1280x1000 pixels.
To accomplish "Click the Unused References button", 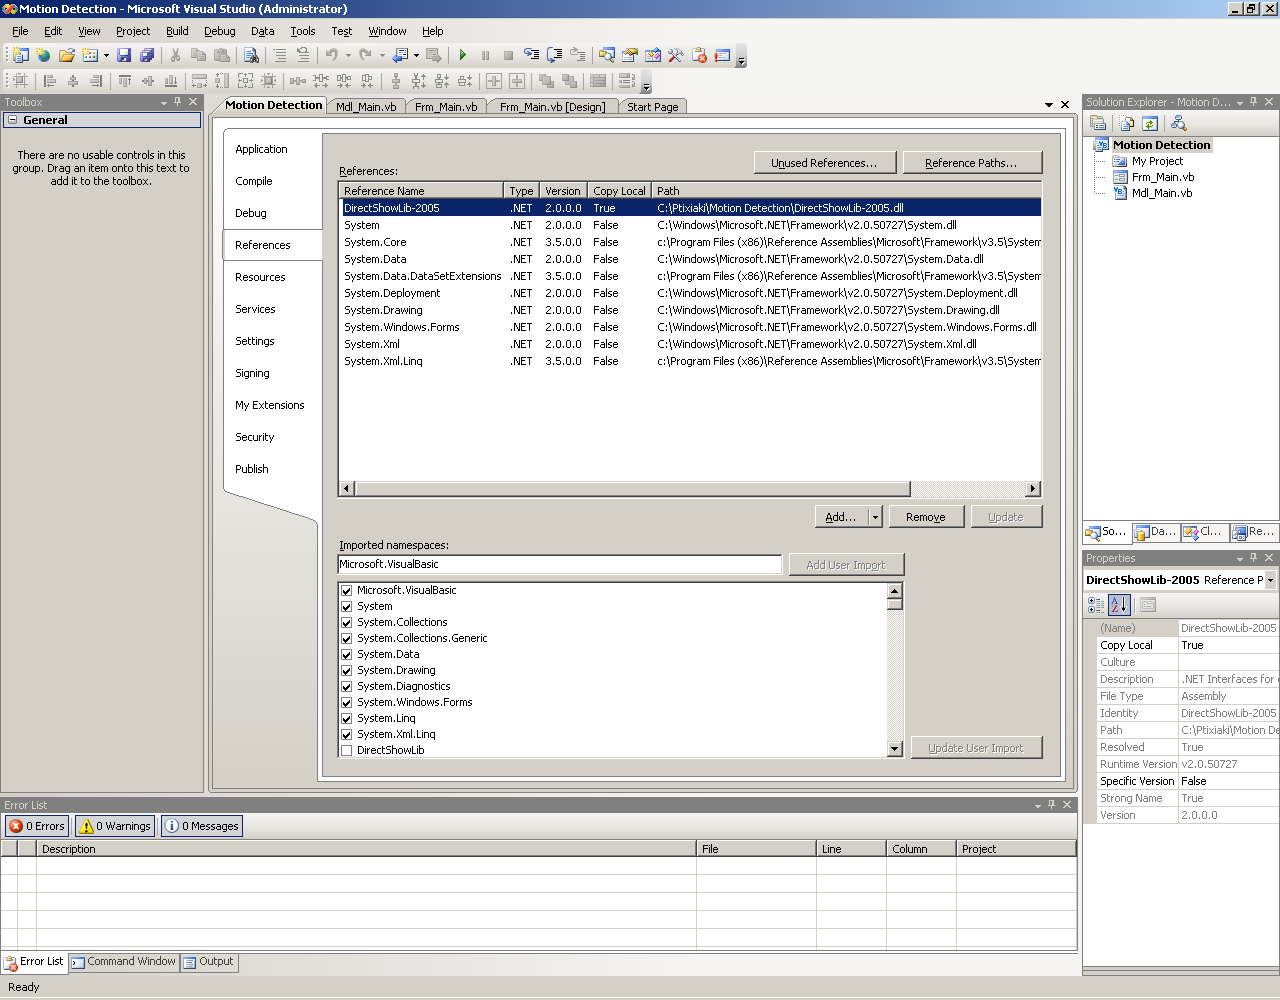I will (824, 163).
